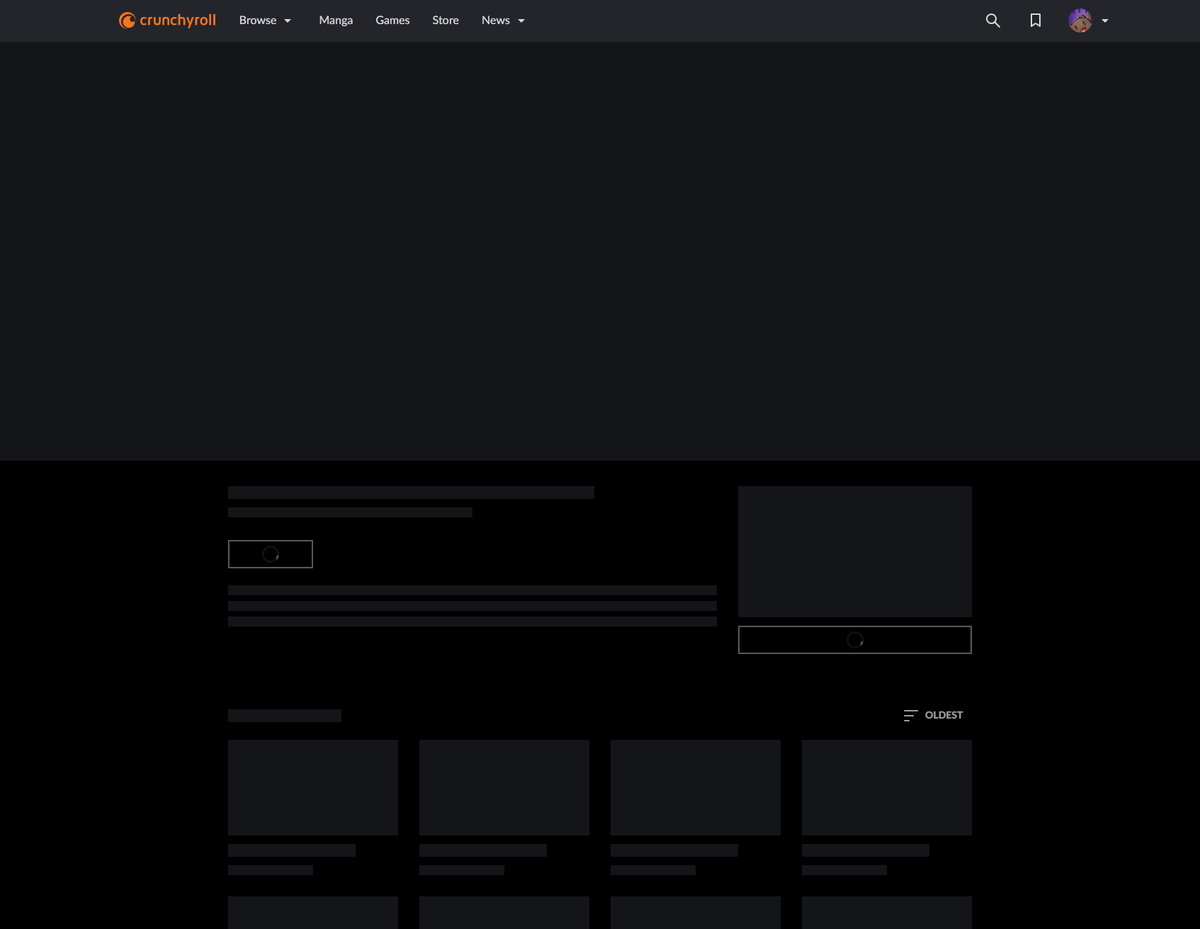Open the Games menu item
The width and height of the screenshot is (1200, 929).
(392, 20)
